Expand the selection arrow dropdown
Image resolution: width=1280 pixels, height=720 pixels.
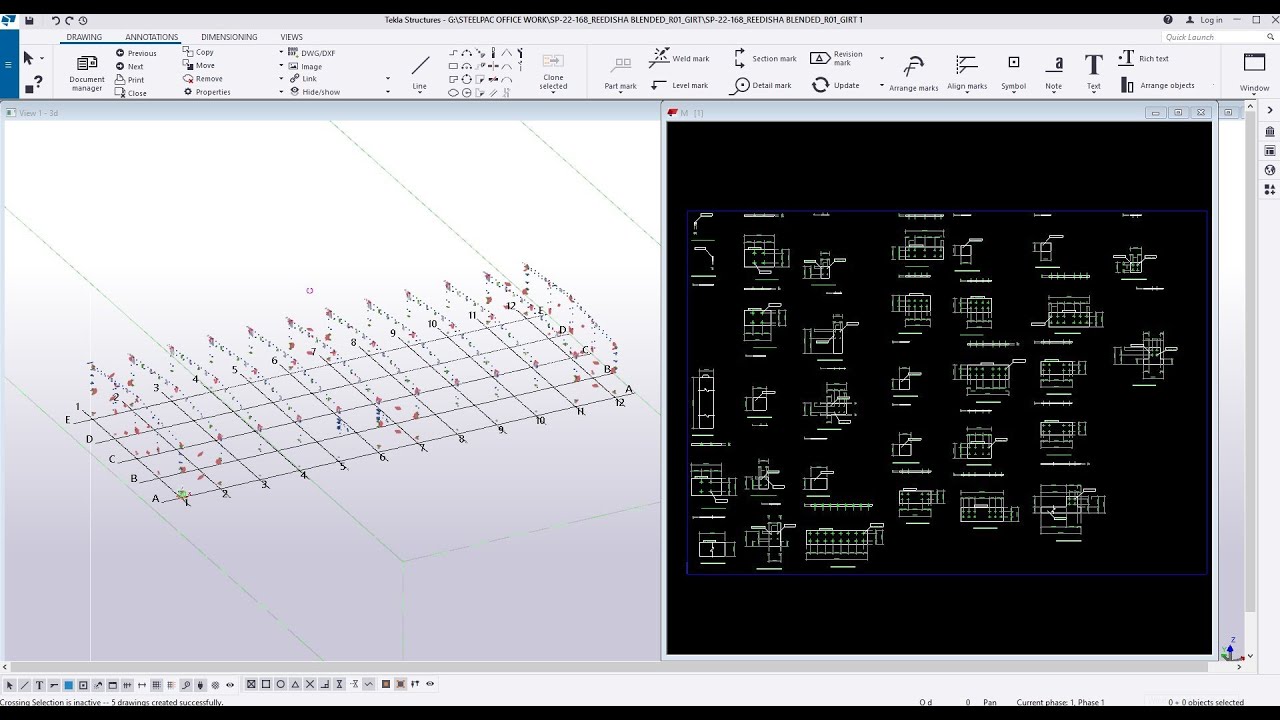point(41,59)
